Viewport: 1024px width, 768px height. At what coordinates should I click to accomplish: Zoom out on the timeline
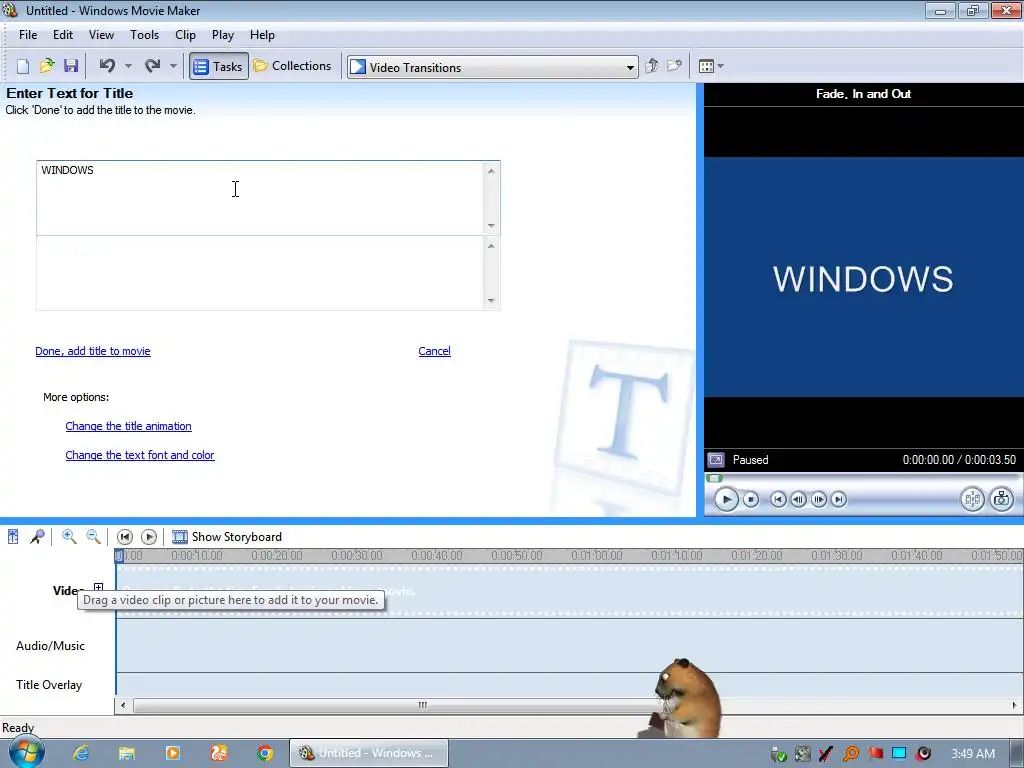tap(93, 537)
